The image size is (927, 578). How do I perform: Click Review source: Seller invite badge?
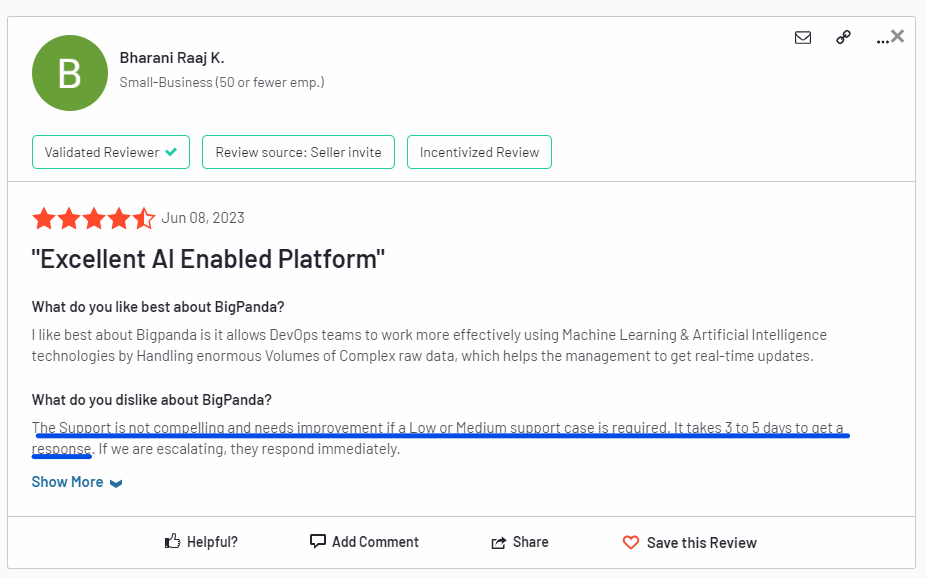[298, 152]
